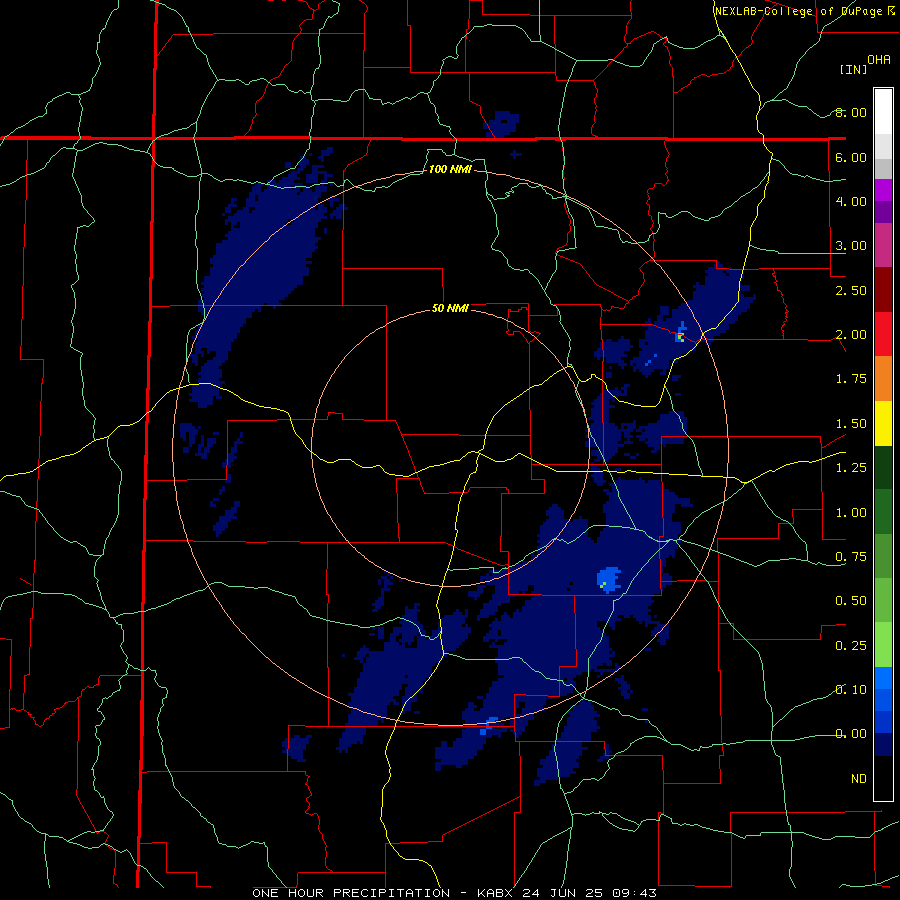Click the 4.00 legend value
Viewport: 900px width, 900px height.
pos(851,201)
